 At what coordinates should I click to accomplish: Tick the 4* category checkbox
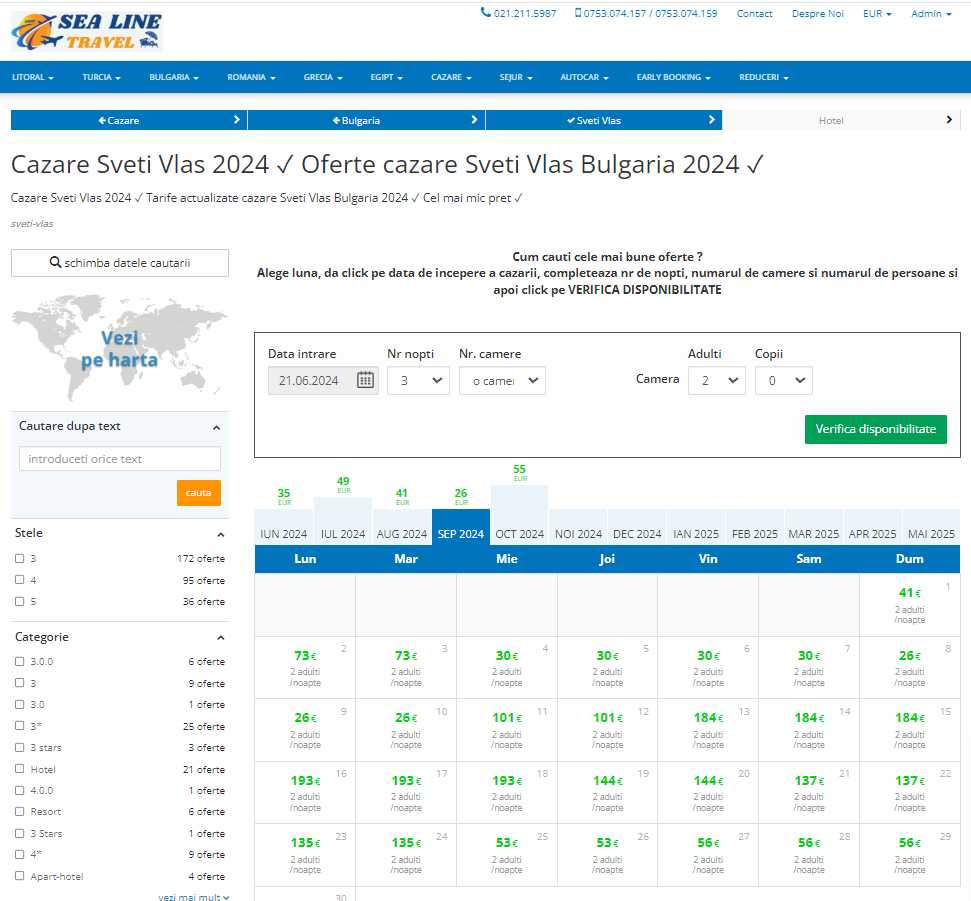click(20, 854)
